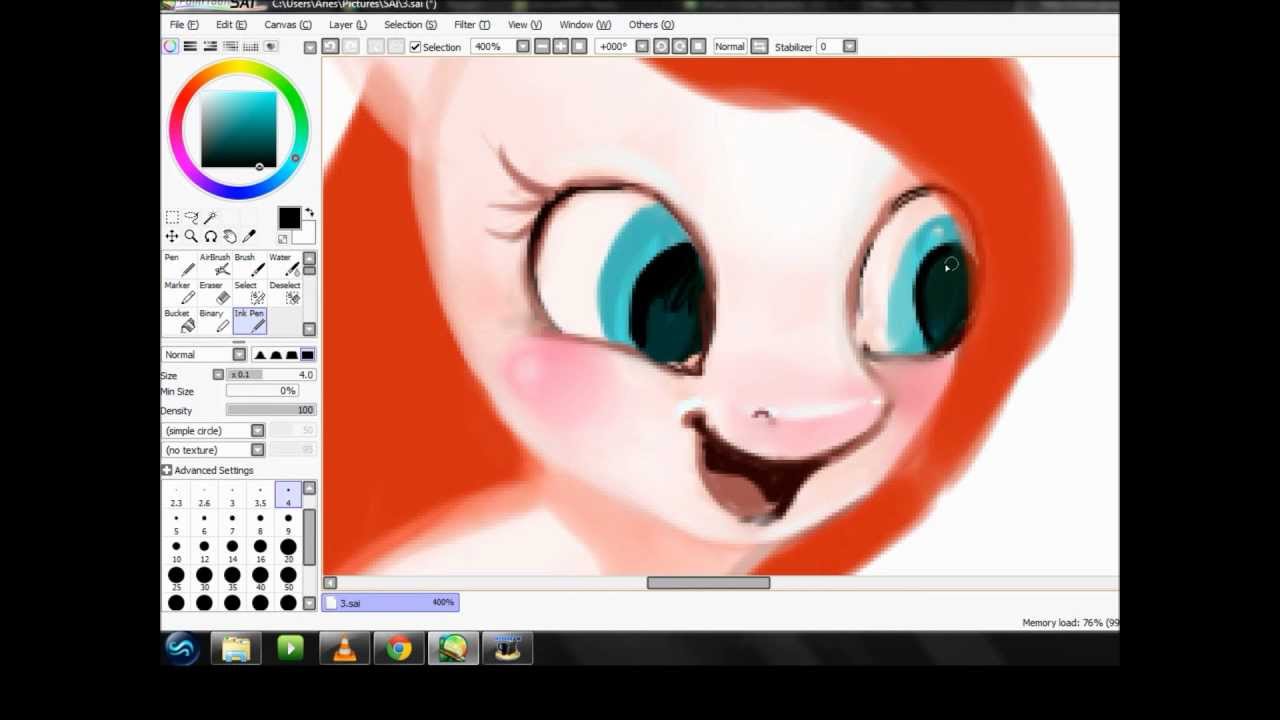Rotate canvas view counterclockwise

coord(661,46)
